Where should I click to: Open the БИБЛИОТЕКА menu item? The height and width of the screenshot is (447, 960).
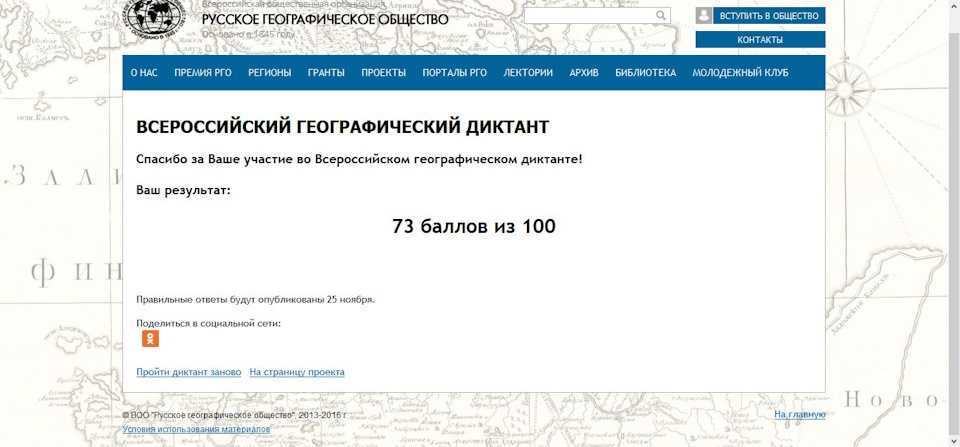click(645, 73)
